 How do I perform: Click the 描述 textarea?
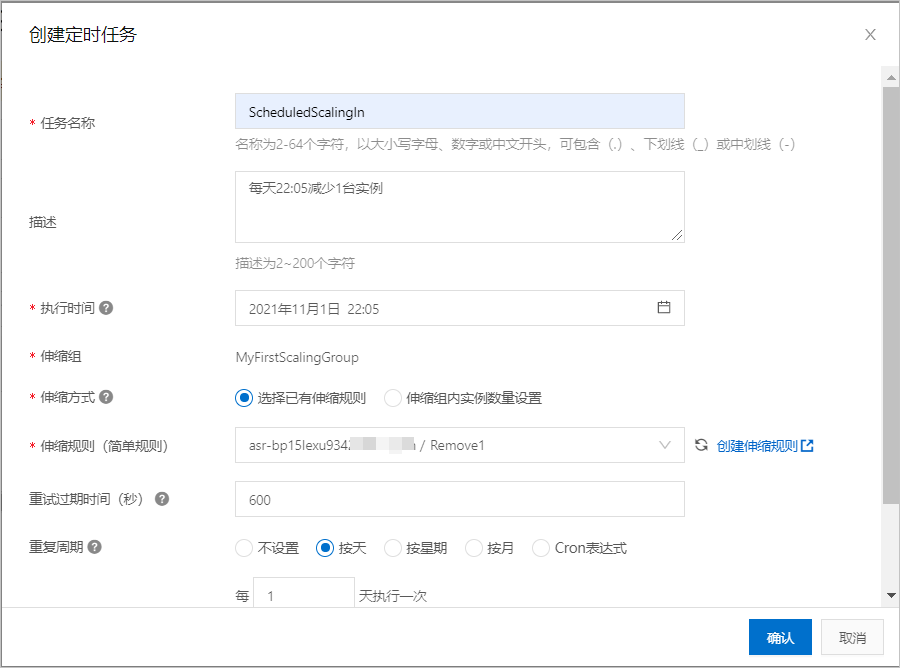(x=460, y=207)
